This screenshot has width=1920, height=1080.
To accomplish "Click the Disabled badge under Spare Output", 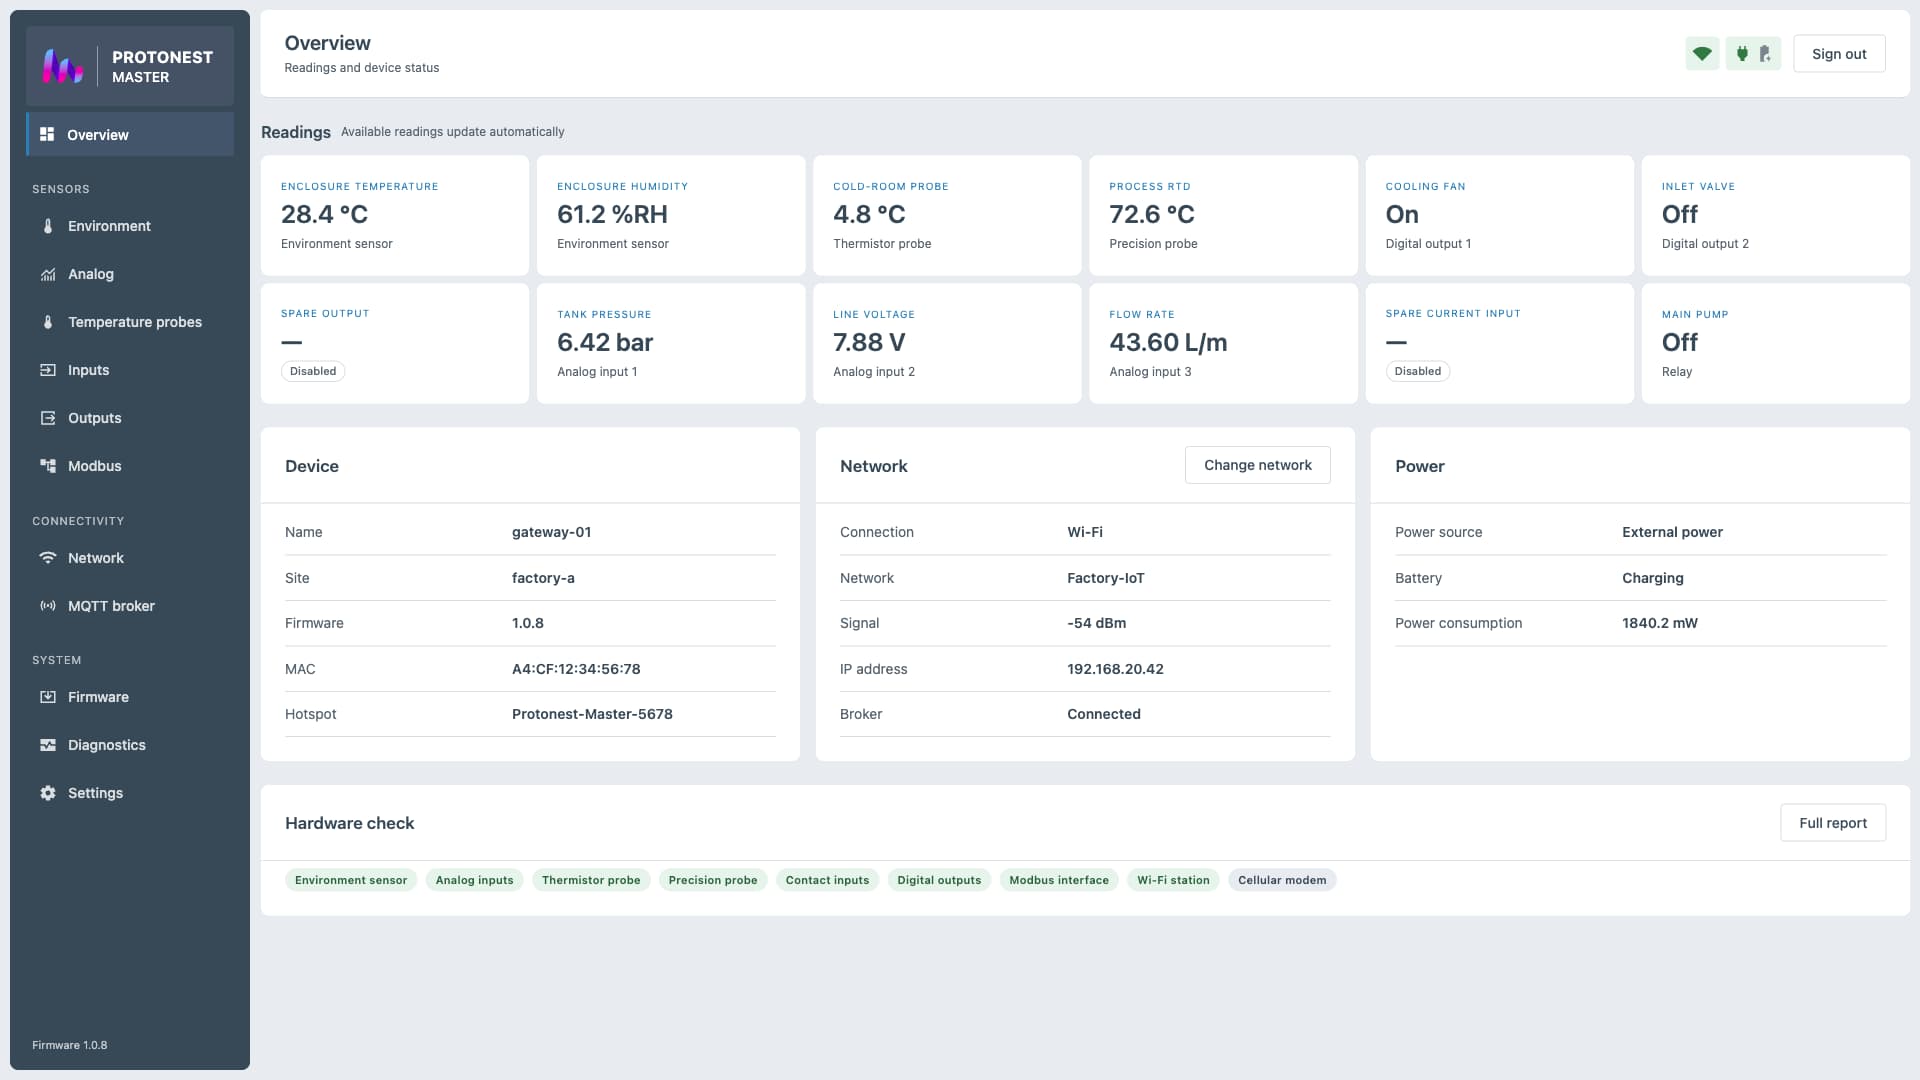I will tap(313, 371).
